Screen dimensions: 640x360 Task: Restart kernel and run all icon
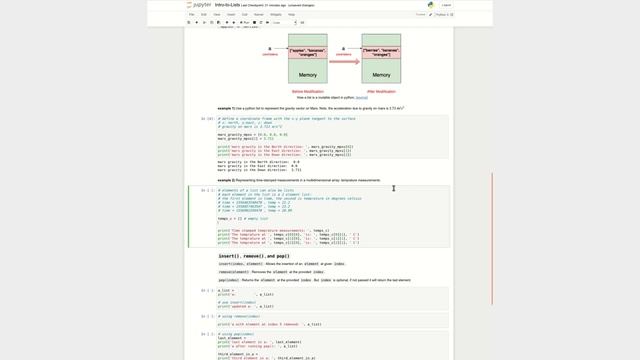(x=267, y=22)
